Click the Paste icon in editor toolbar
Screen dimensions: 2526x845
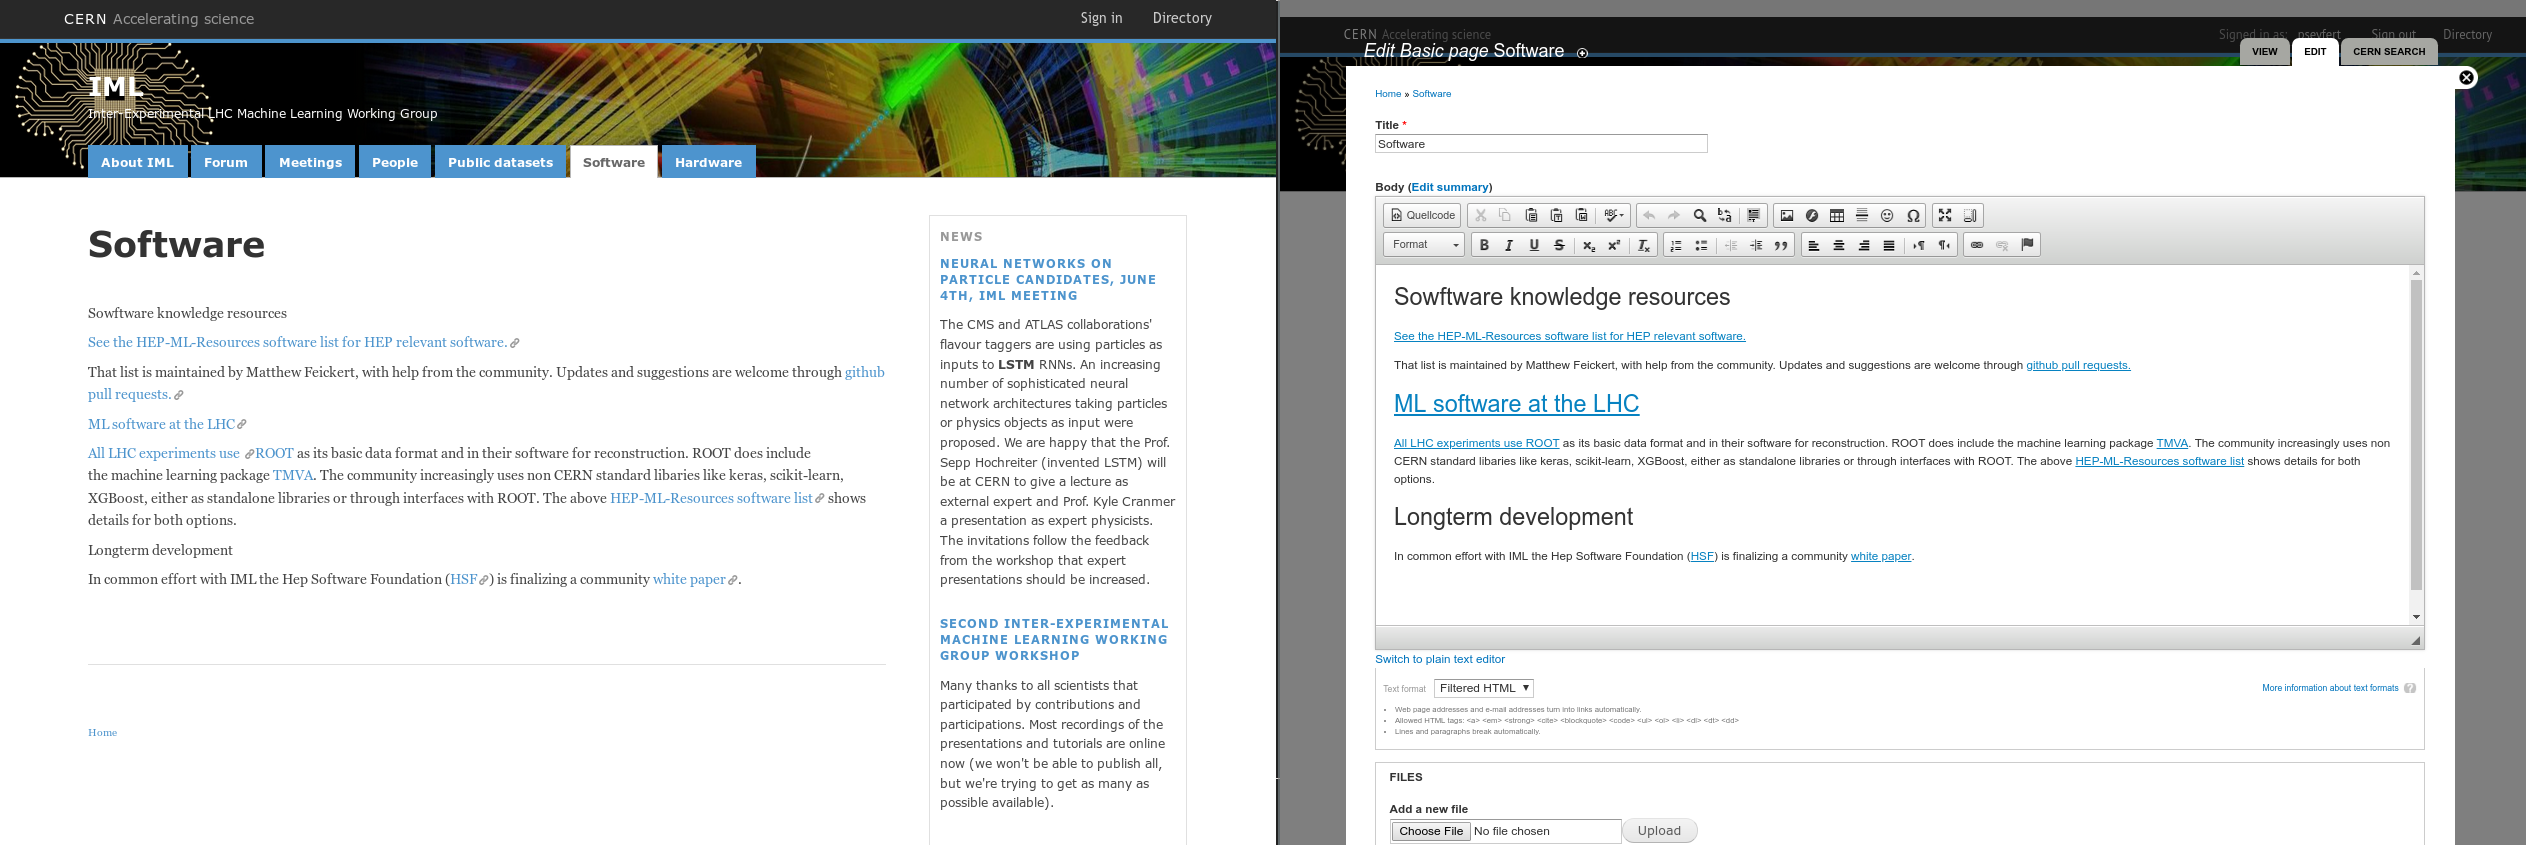[x=1531, y=215]
